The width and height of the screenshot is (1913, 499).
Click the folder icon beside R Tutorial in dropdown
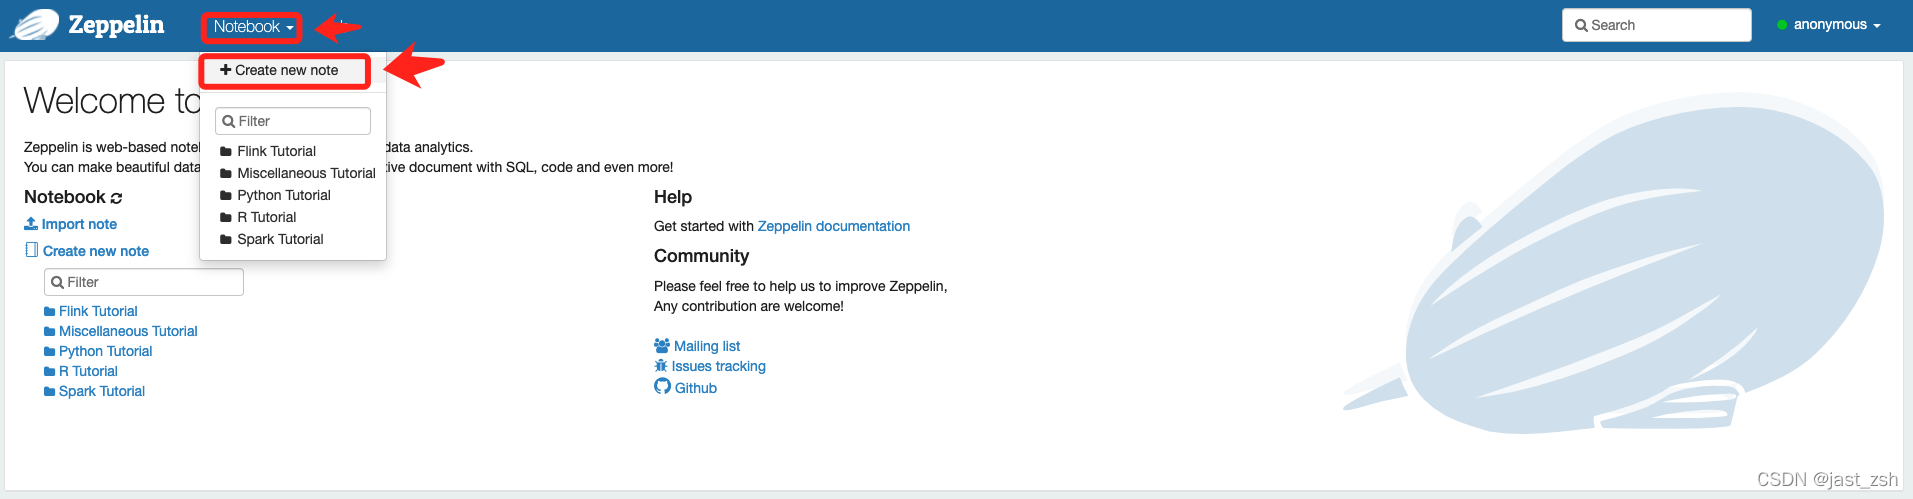click(x=226, y=218)
